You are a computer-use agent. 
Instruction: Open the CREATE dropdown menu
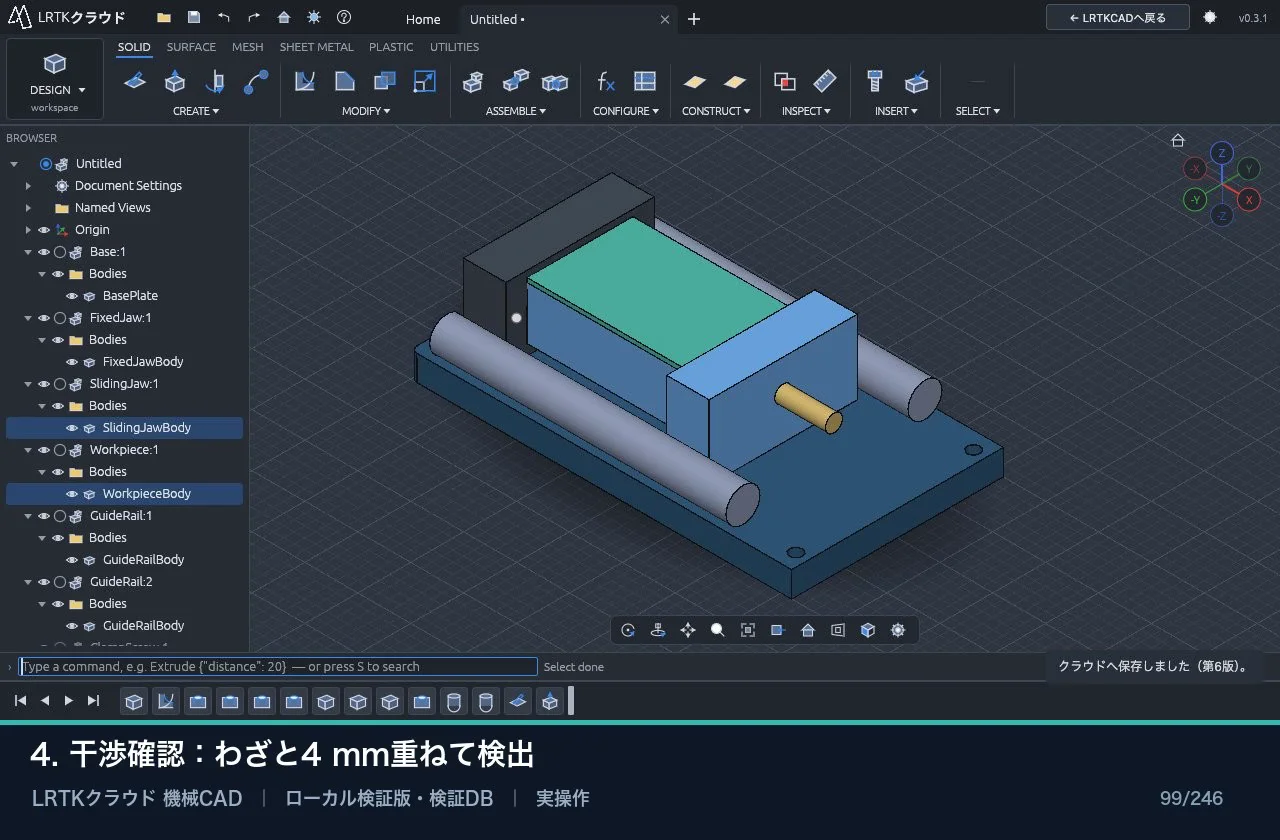tap(196, 111)
